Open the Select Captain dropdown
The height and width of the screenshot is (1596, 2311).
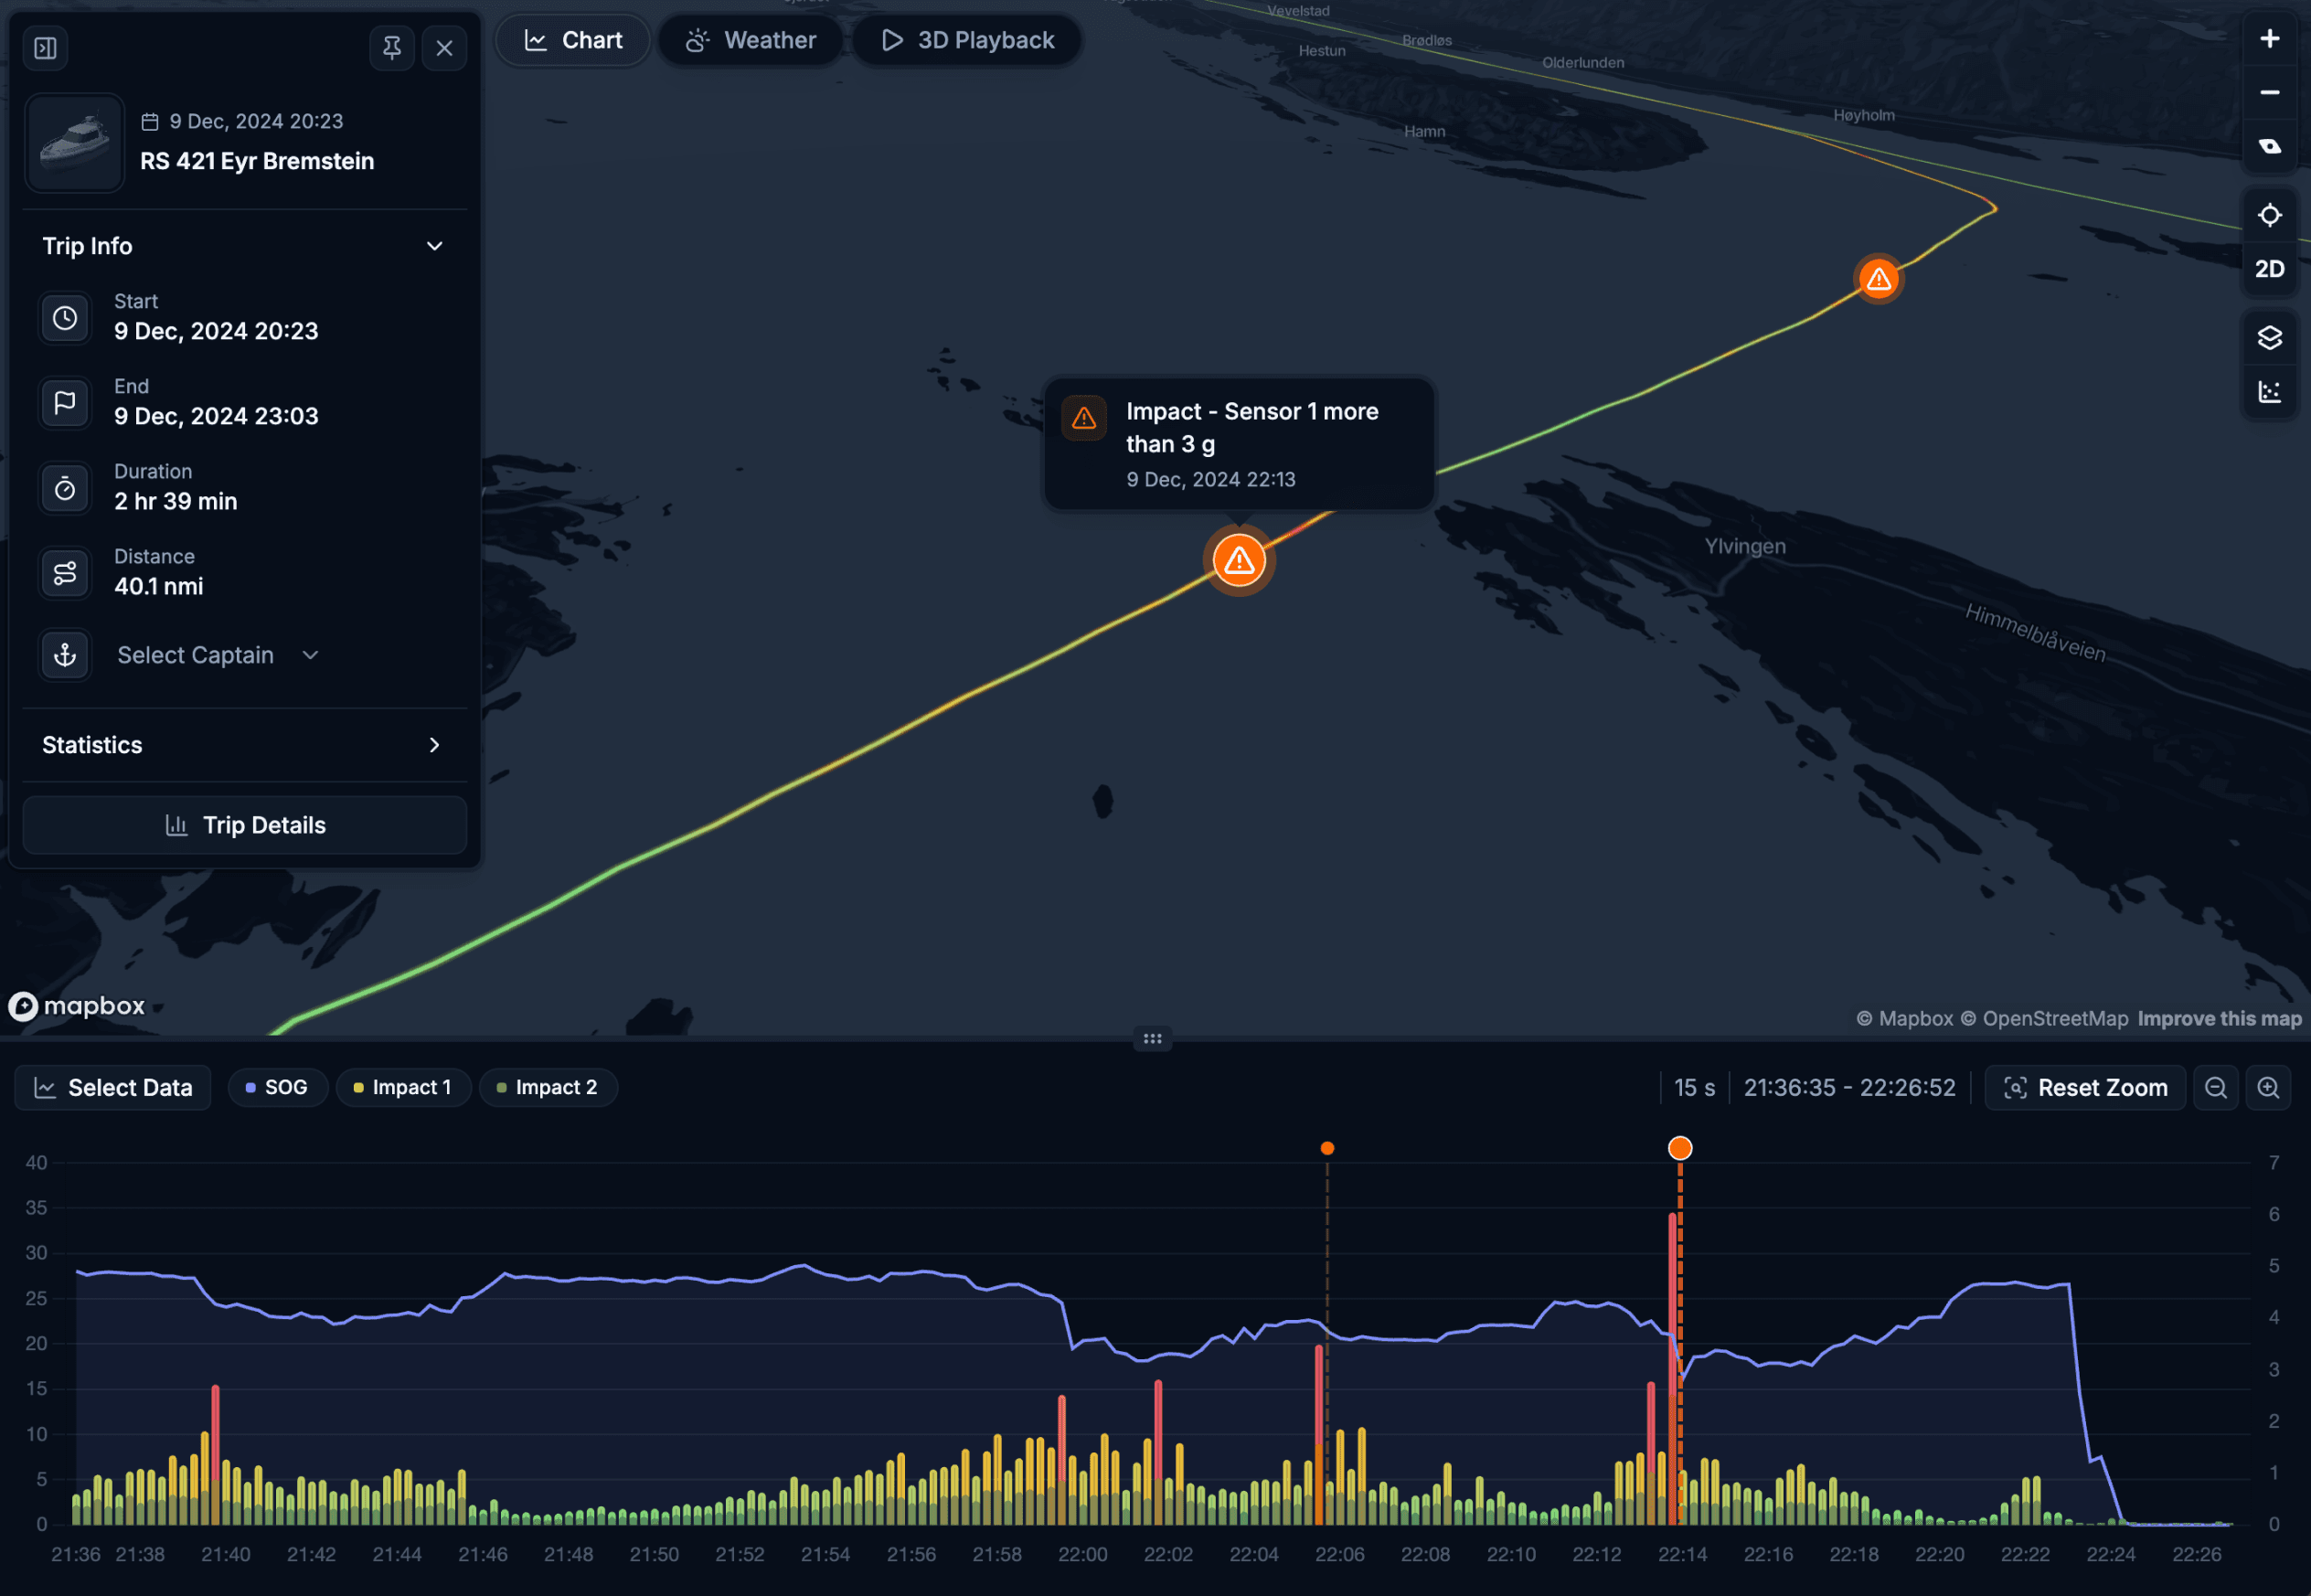click(x=217, y=655)
